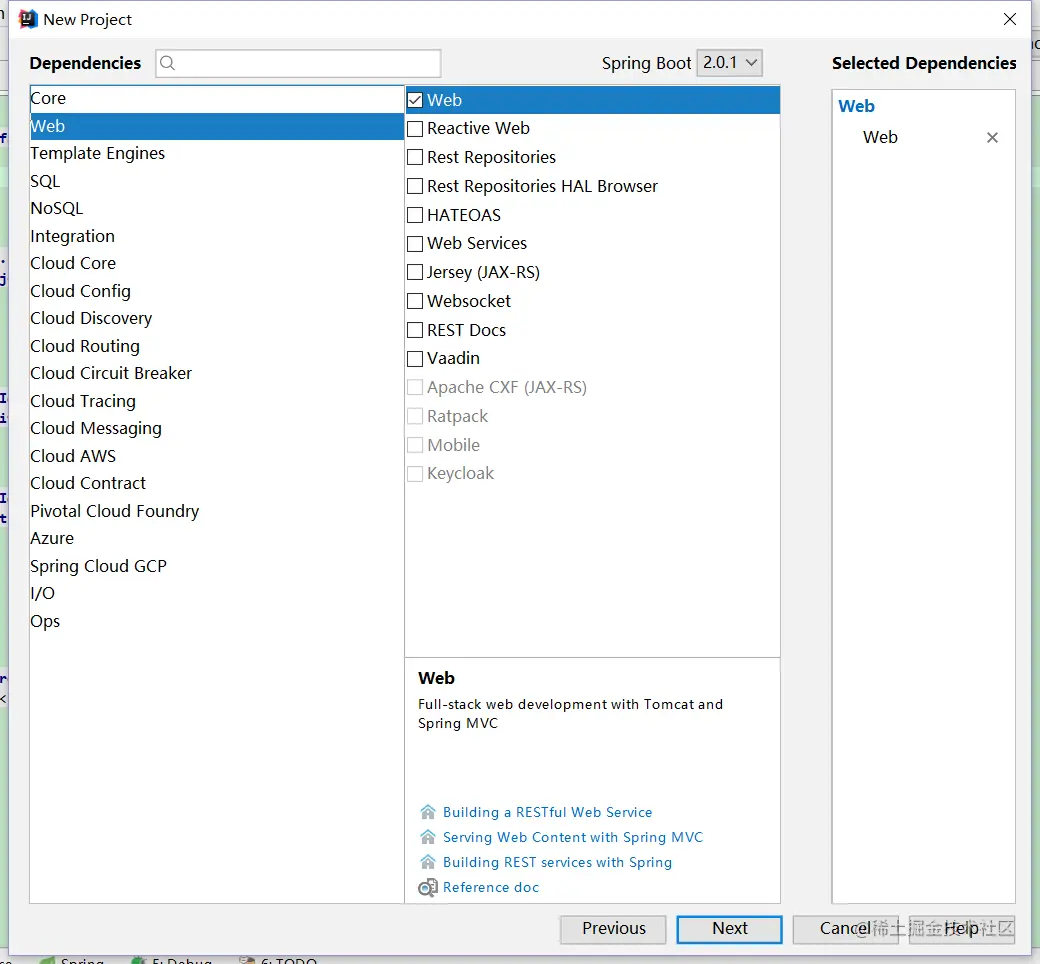The image size is (1040, 964).
Task: Click the disabled Keycloak checkbox
Action: (415, 473)
